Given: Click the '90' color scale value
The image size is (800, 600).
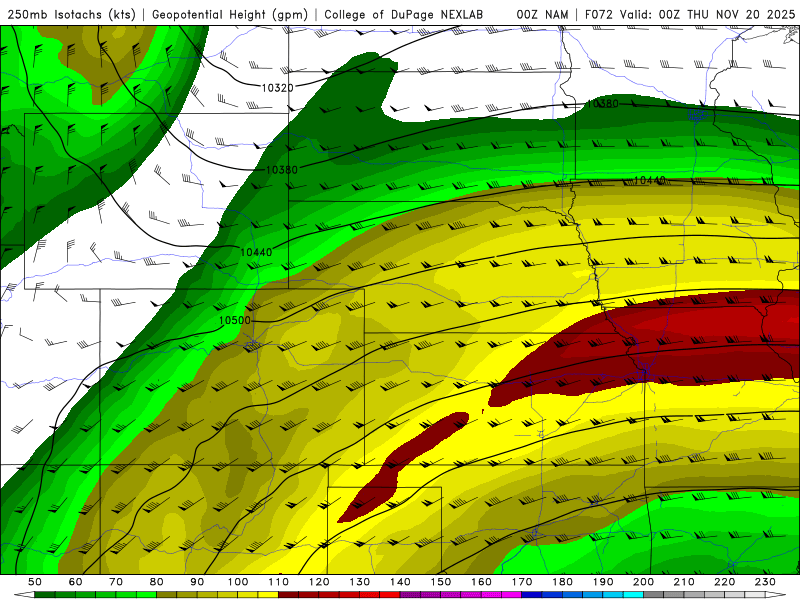Looking at the screenshot, I should 197,582.
